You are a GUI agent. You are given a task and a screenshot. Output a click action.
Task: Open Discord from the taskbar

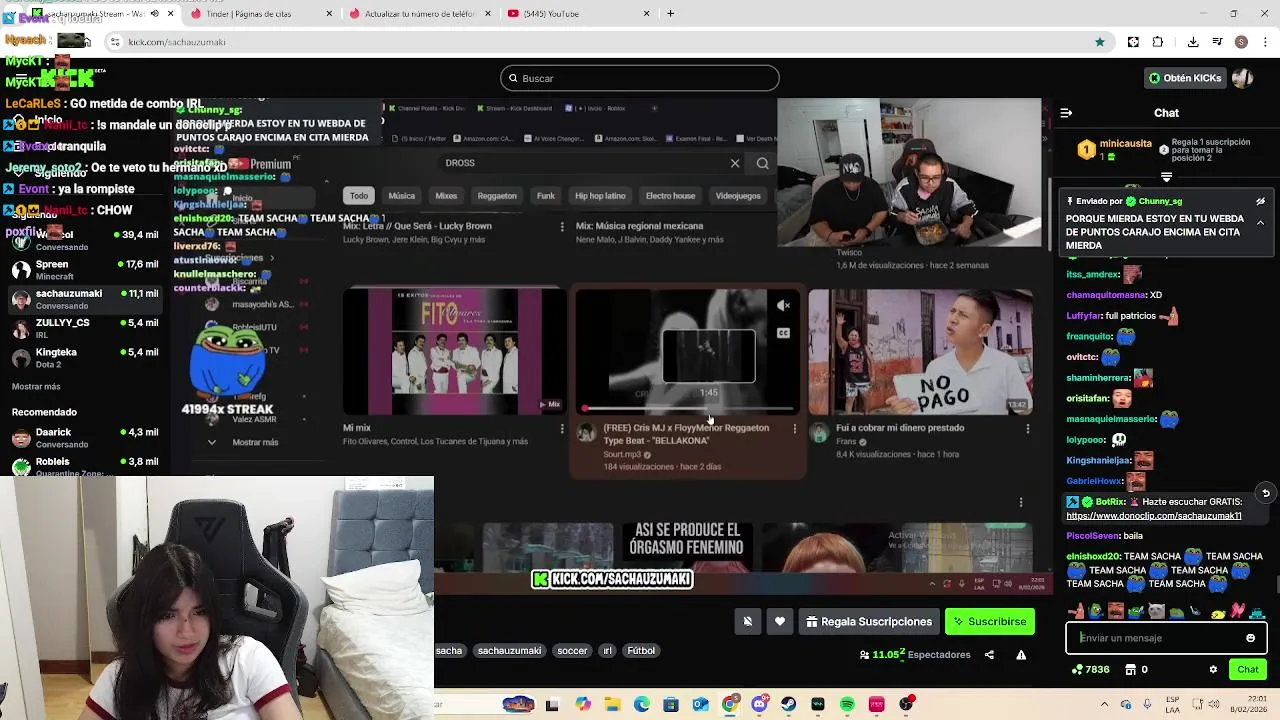click(759, 704)
